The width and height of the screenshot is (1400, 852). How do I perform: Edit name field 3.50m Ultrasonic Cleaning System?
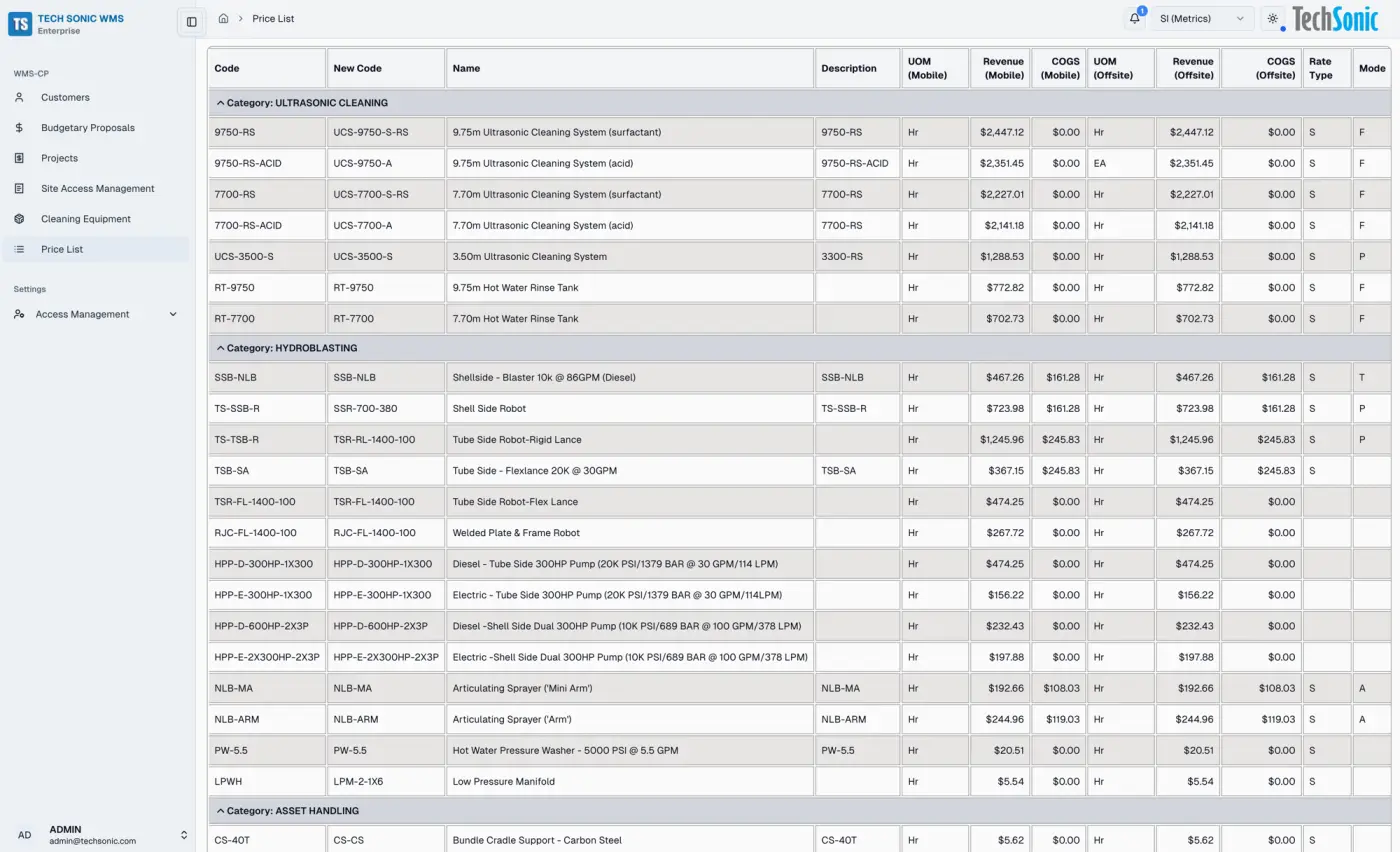630,256
